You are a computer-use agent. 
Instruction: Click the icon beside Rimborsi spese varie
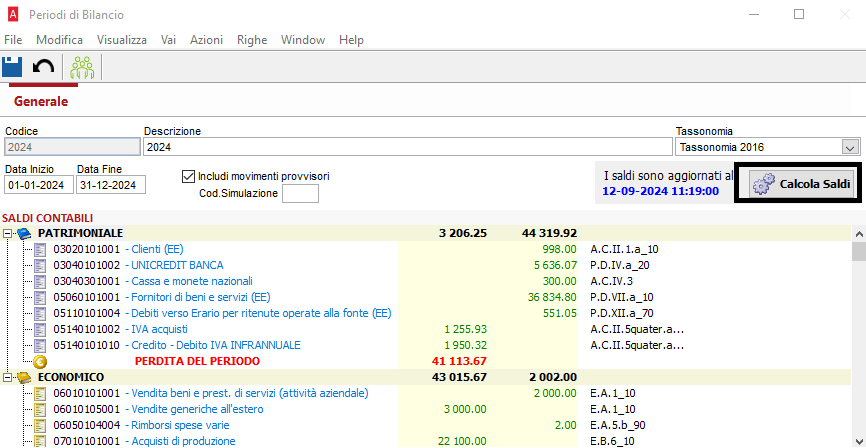[41, 425]
